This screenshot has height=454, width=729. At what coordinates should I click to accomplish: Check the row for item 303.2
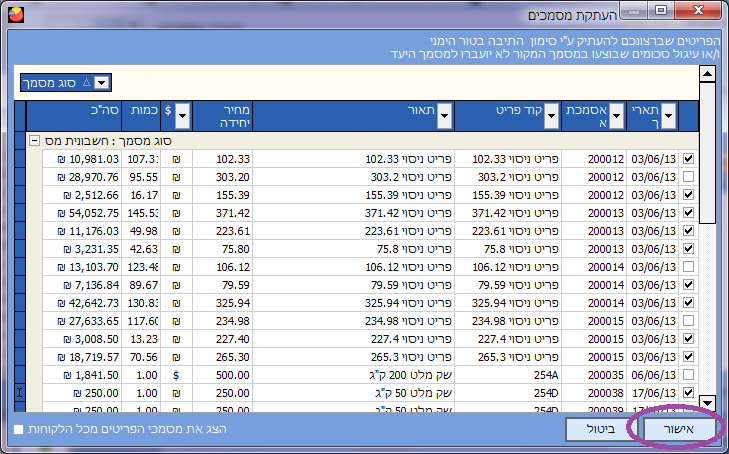[688, 176]
